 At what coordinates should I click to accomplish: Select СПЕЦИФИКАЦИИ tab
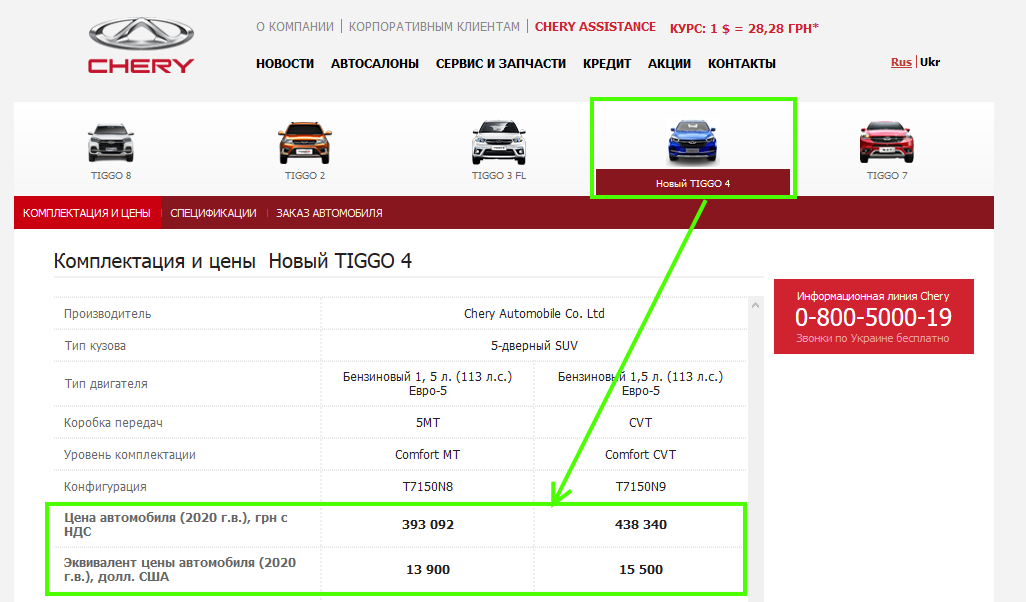213,213
